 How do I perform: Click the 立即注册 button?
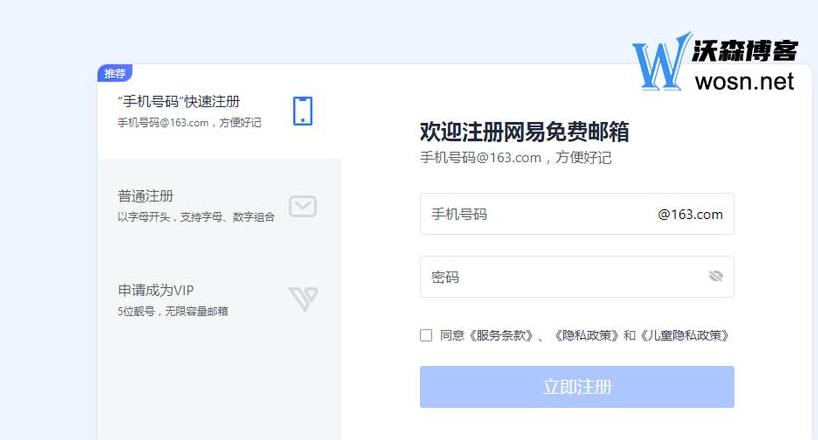tap(577, 387)
